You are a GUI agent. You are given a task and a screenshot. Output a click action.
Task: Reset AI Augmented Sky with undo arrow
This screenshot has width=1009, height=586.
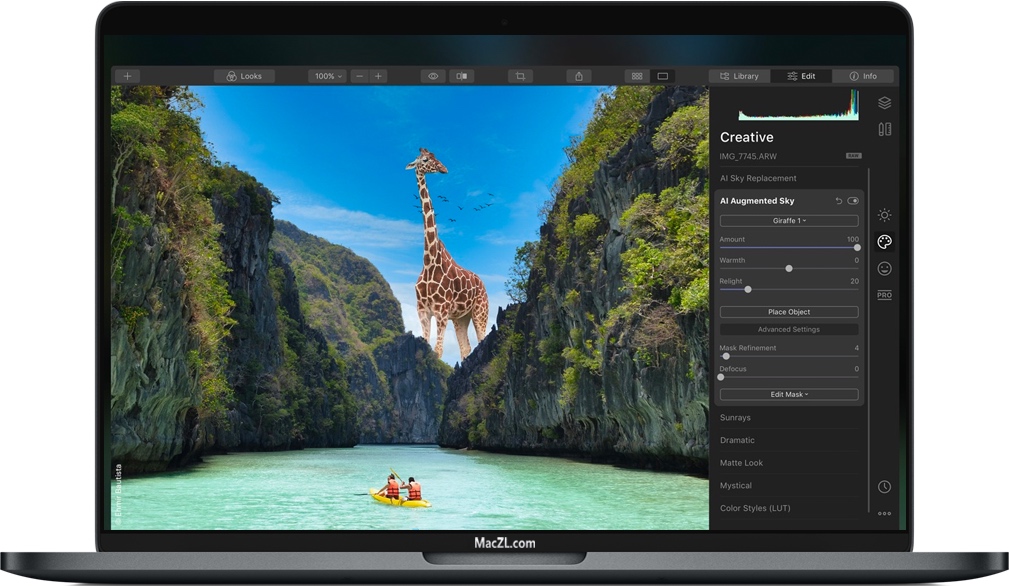(x=838, y=201)
